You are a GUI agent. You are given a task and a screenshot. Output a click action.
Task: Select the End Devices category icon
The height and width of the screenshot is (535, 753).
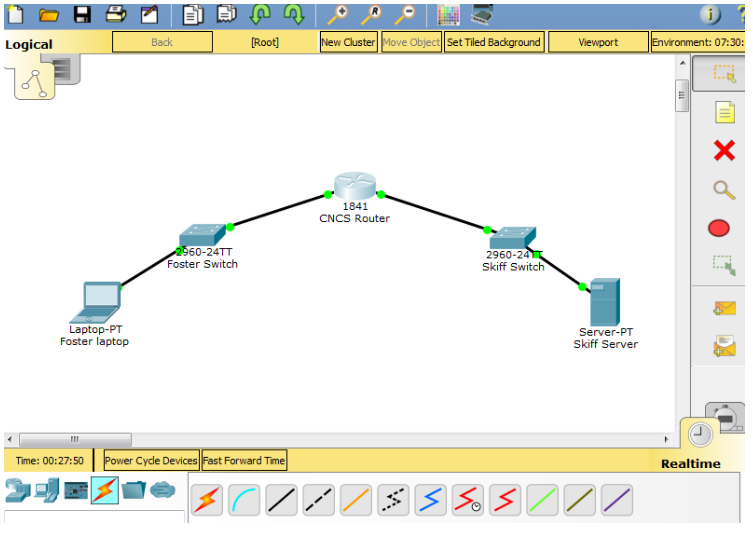click(x=47, y=491)
